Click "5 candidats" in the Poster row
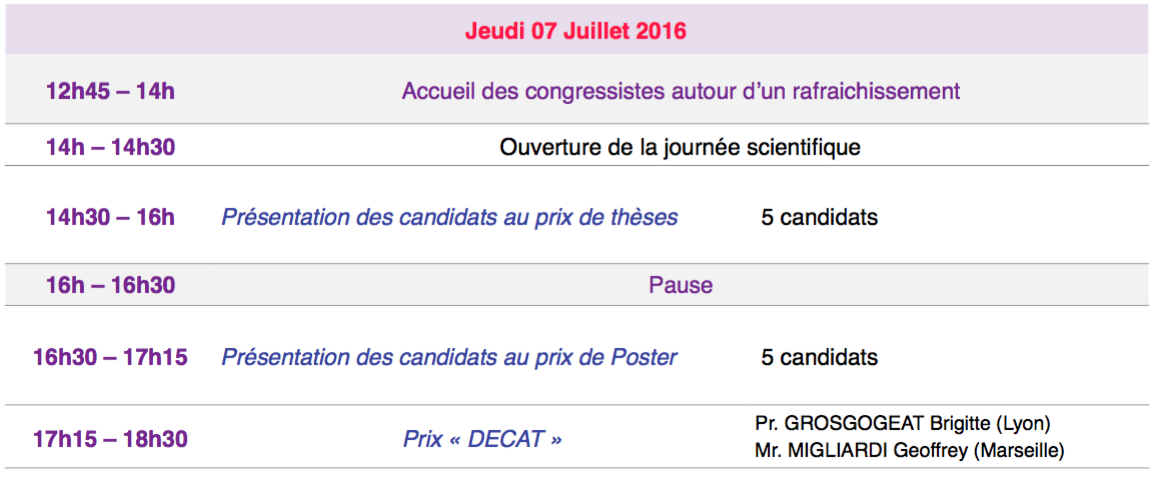Viewport: 1154px width, 479px height. tap(819, 357)
